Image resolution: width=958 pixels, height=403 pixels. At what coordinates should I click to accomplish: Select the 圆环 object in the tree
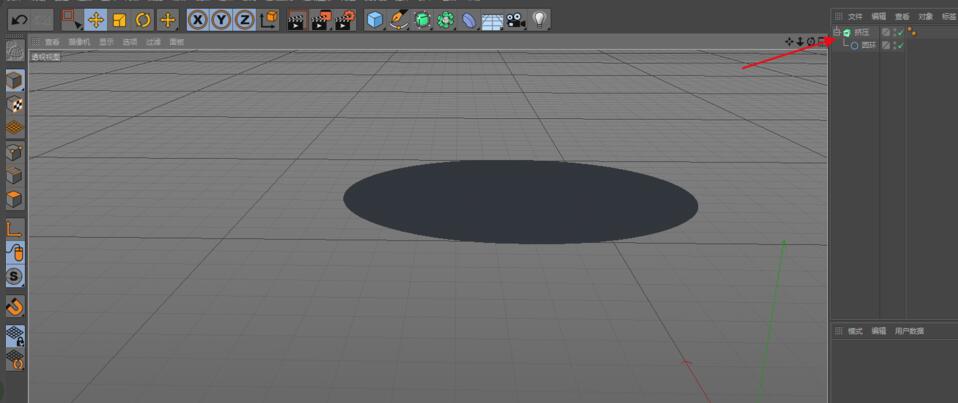[x=869, y=46]
